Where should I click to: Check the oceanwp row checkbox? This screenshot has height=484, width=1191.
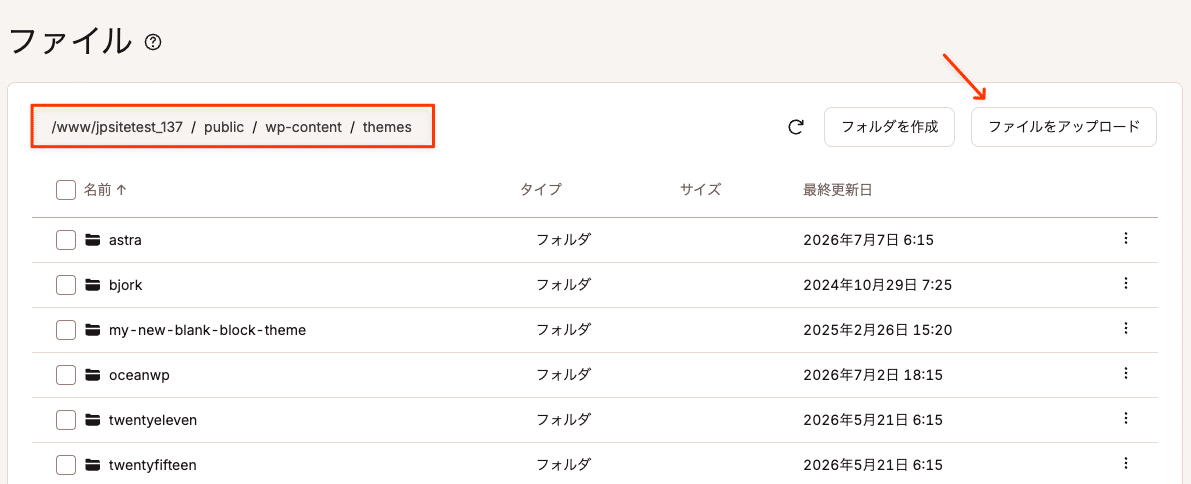click(x=66, y=375)
